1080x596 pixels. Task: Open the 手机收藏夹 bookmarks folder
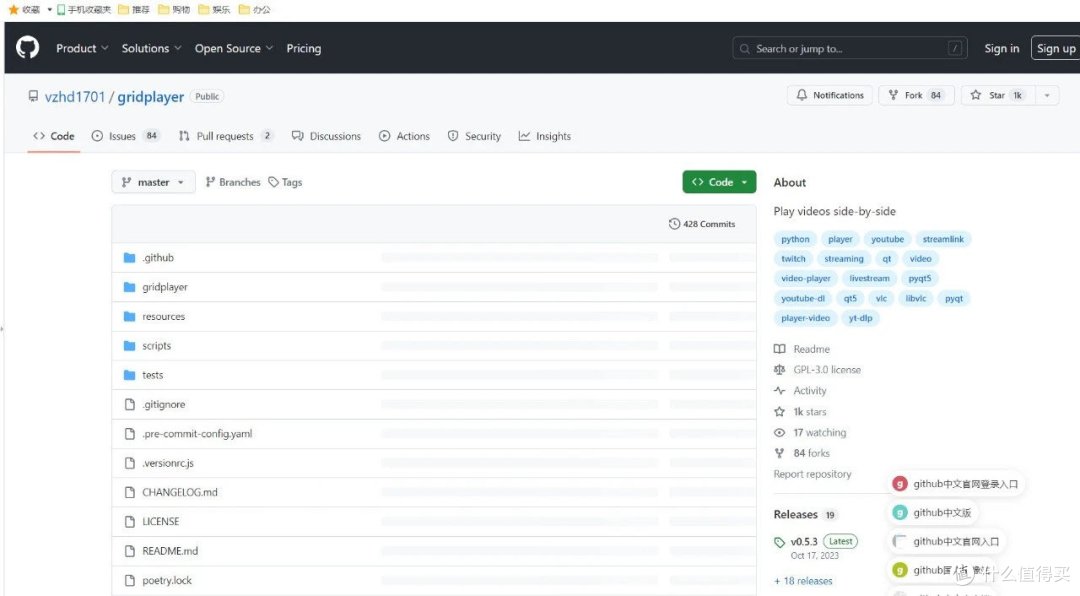84,10
